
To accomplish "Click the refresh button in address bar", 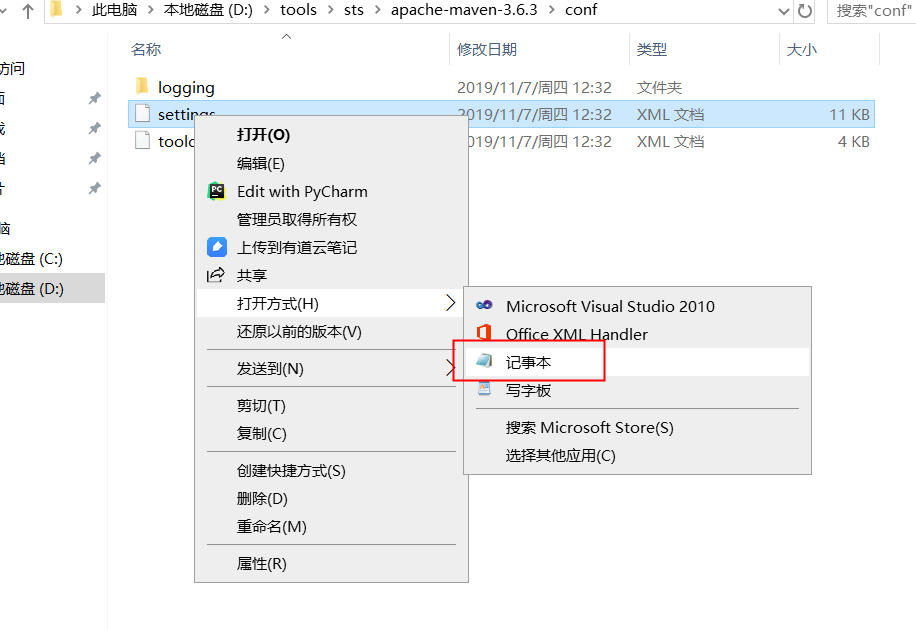I will click(x=804, y=11).
